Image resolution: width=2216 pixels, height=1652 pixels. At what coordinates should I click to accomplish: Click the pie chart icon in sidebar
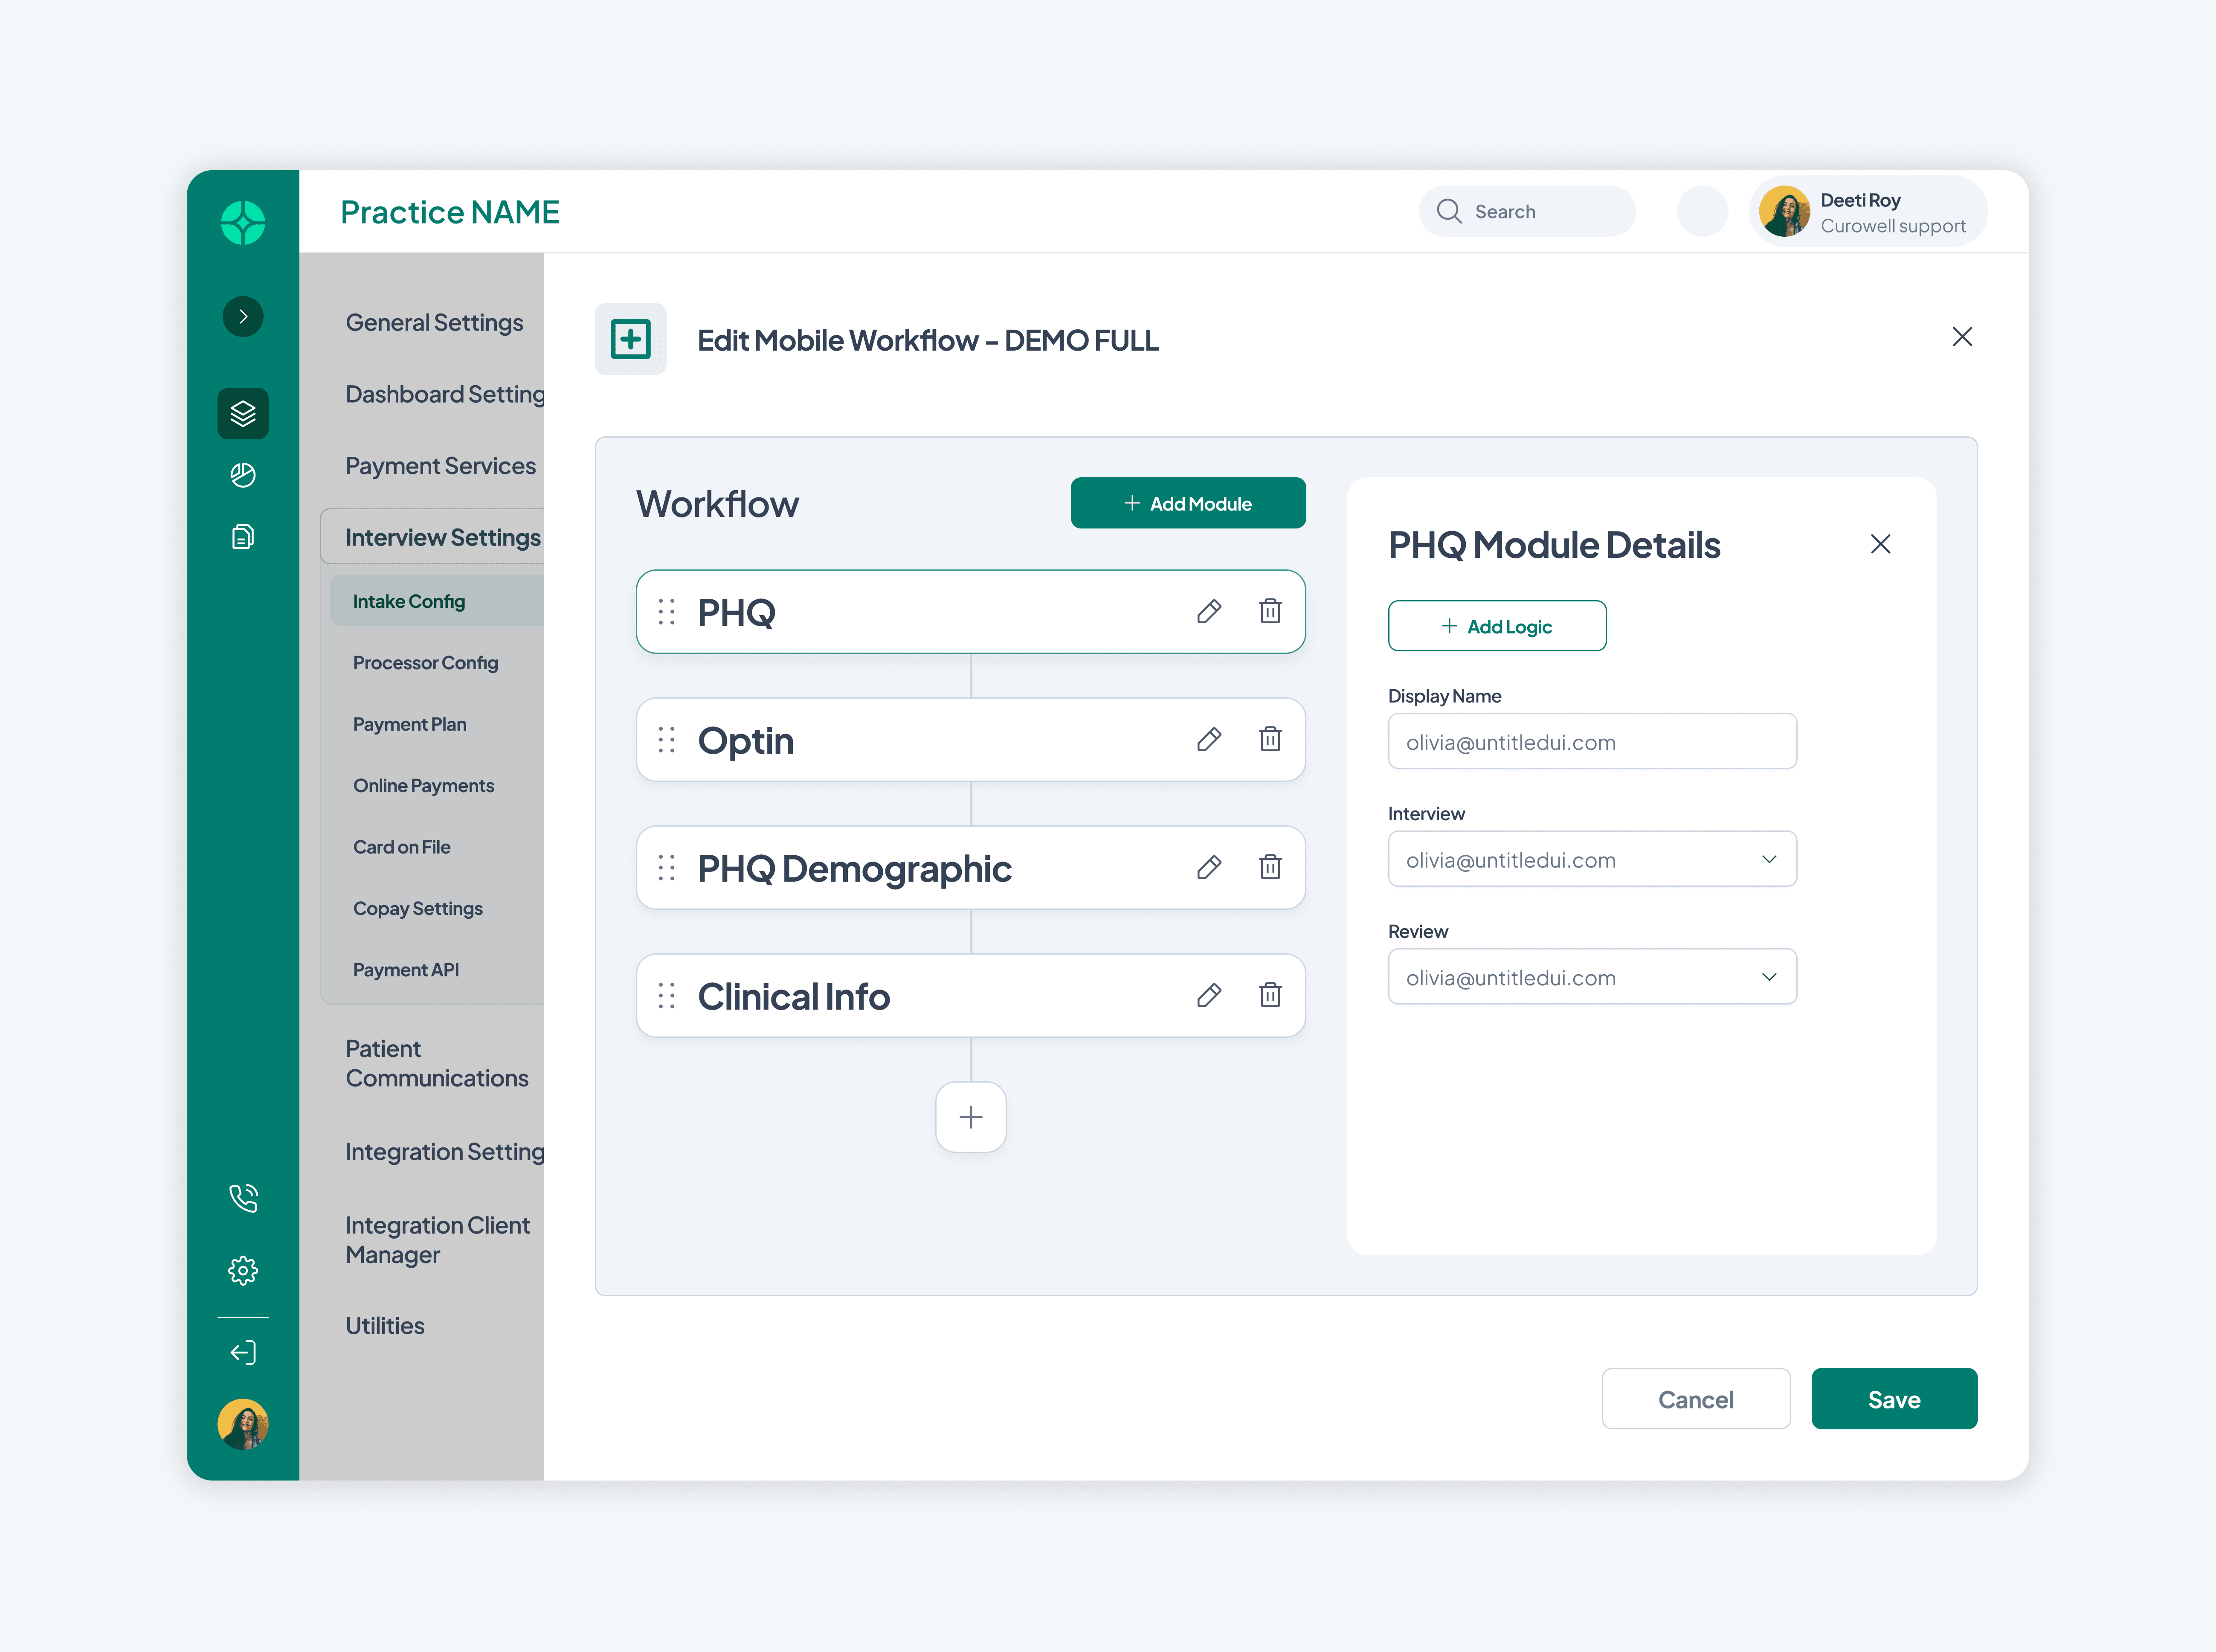pyautogui.click(x=243, y=475)
